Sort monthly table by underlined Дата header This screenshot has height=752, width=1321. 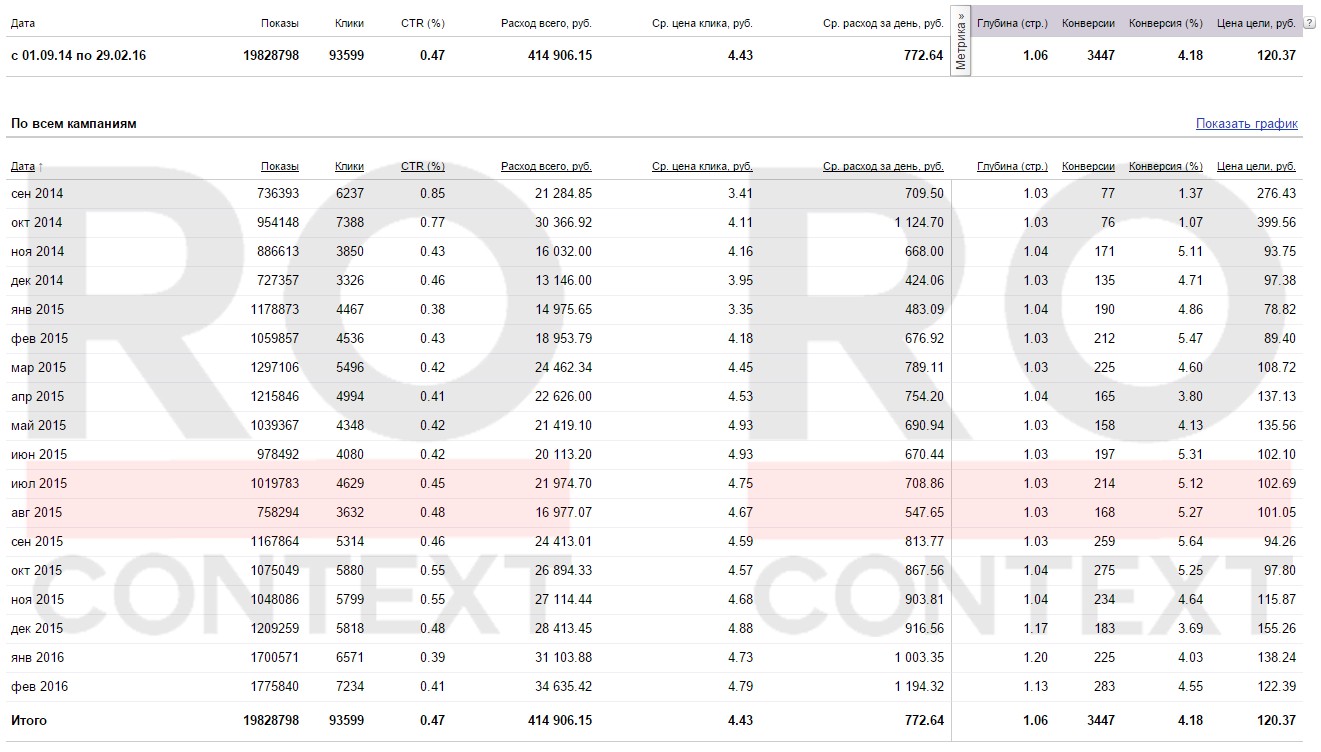pyautogui.click(x=23, y=167)
